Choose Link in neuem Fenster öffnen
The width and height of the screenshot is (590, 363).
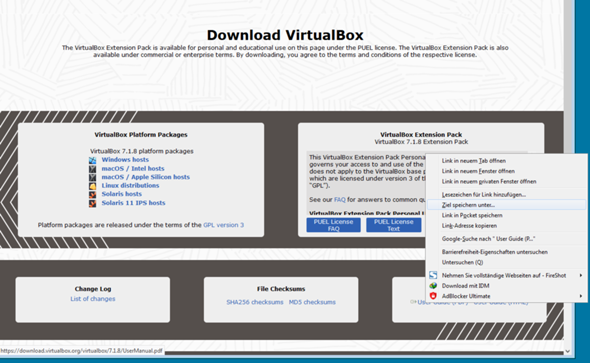507,171
